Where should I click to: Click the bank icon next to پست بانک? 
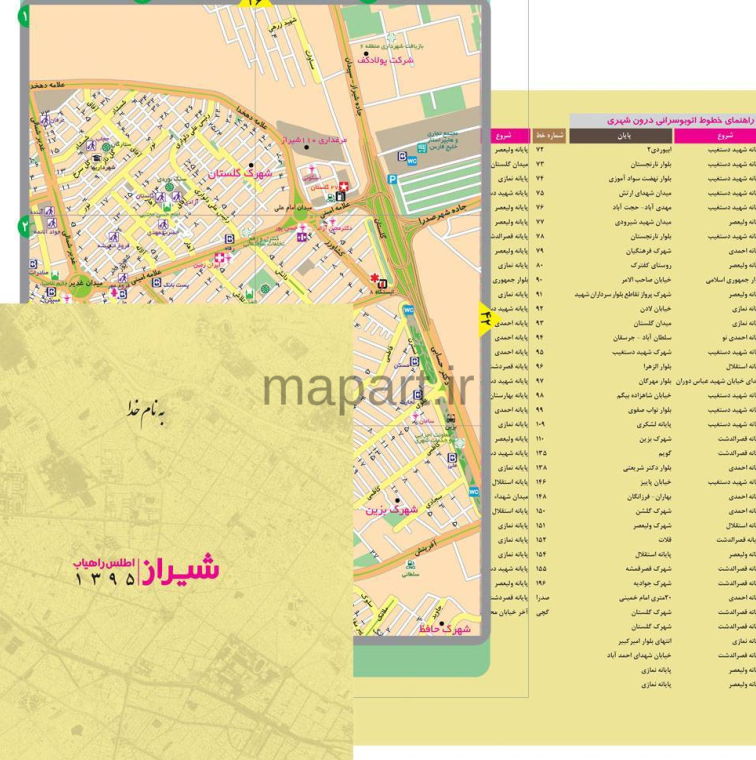point(156,282)
